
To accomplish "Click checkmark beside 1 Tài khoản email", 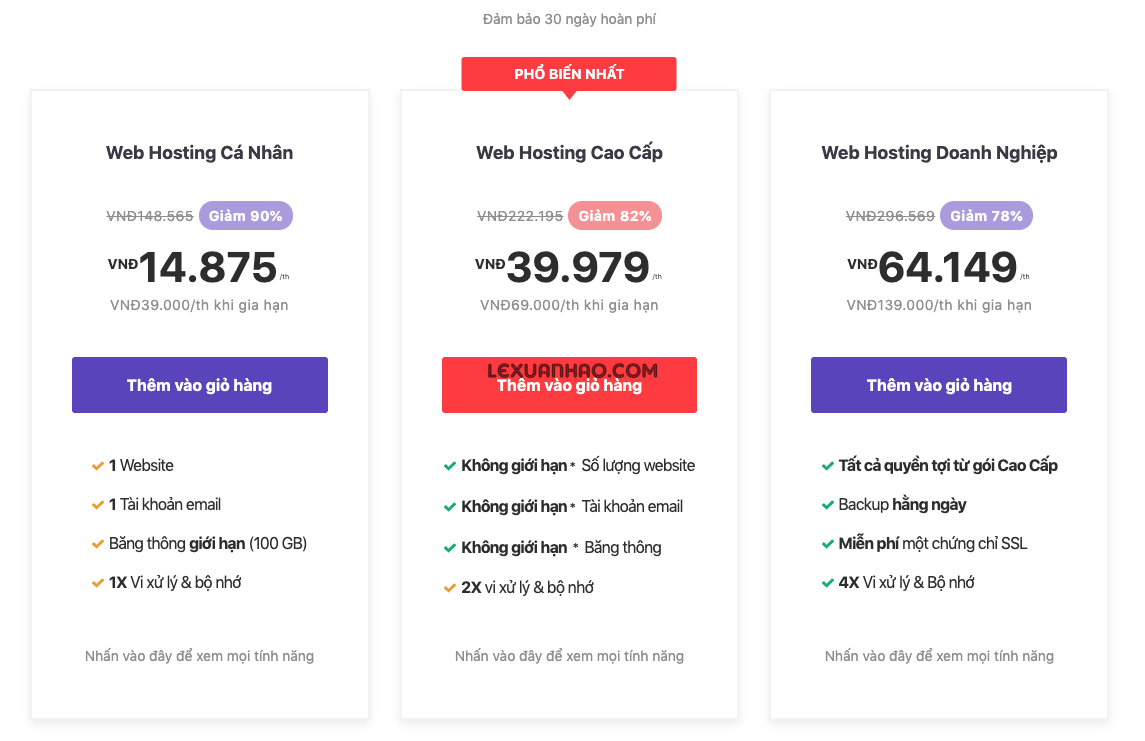I will [97, 505].
